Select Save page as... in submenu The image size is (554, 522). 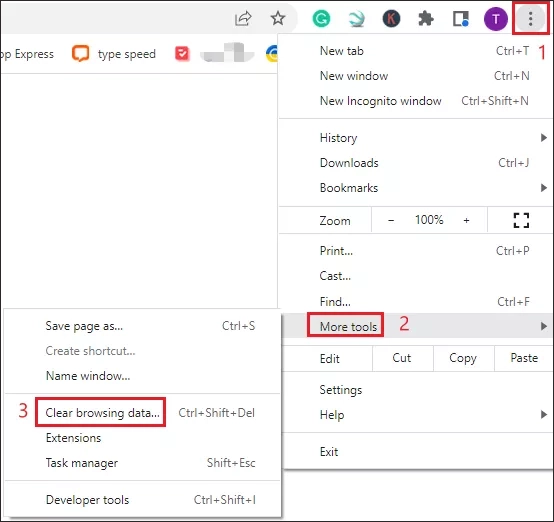142,326
